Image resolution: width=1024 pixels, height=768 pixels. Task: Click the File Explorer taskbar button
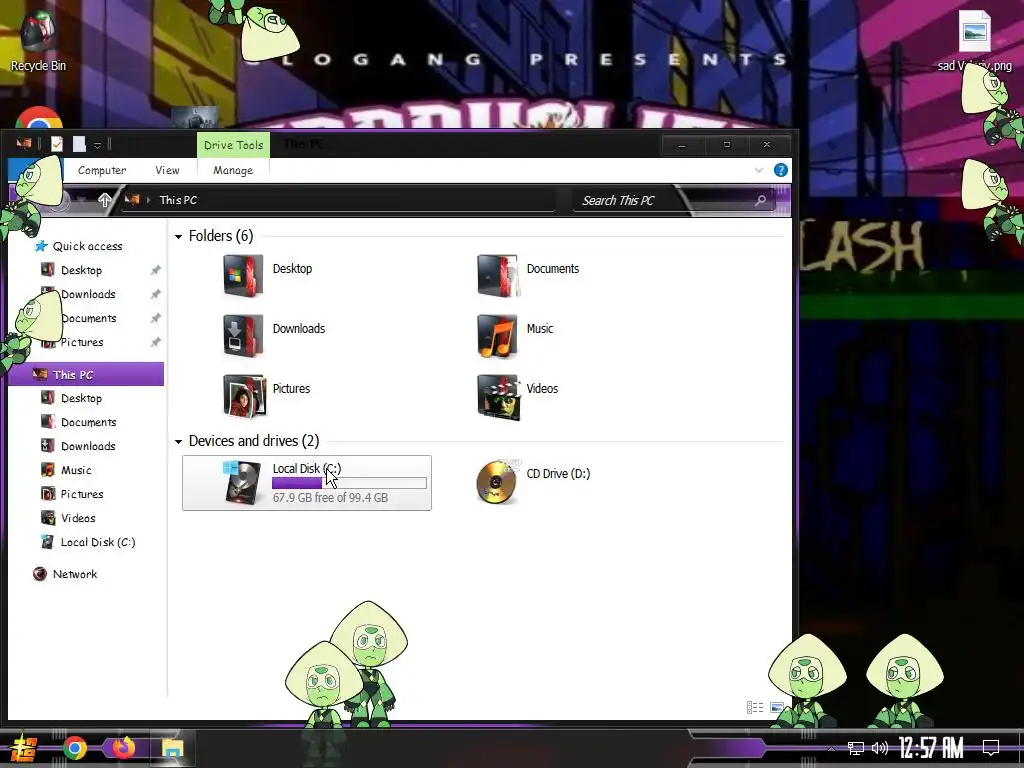pos(172,748)
